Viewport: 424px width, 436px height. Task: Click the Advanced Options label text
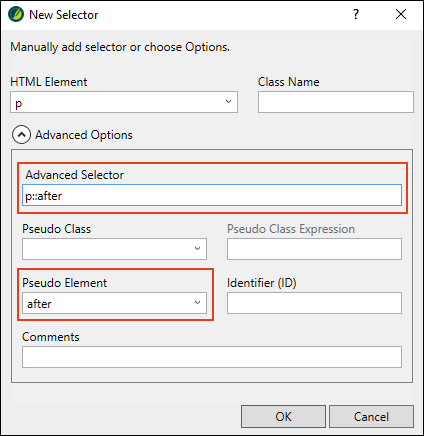pyautogui.click(x=84, y=135)
